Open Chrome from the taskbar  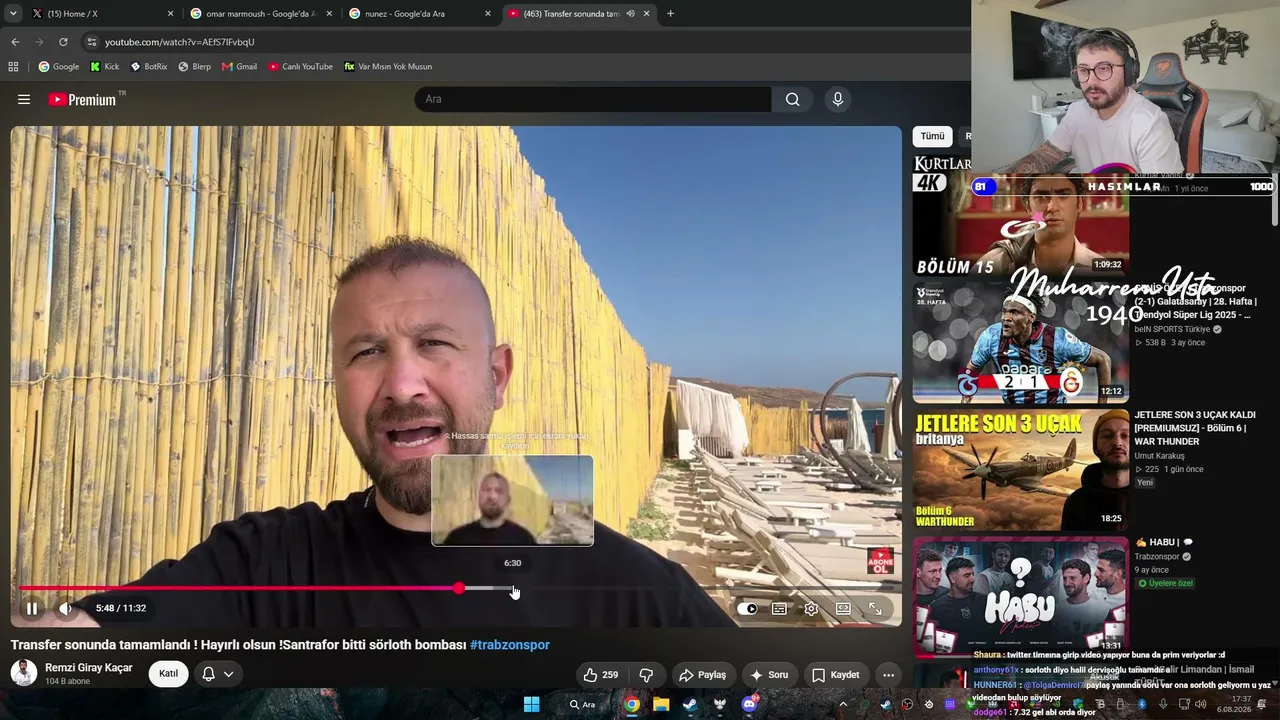click(x=632, y=704)
